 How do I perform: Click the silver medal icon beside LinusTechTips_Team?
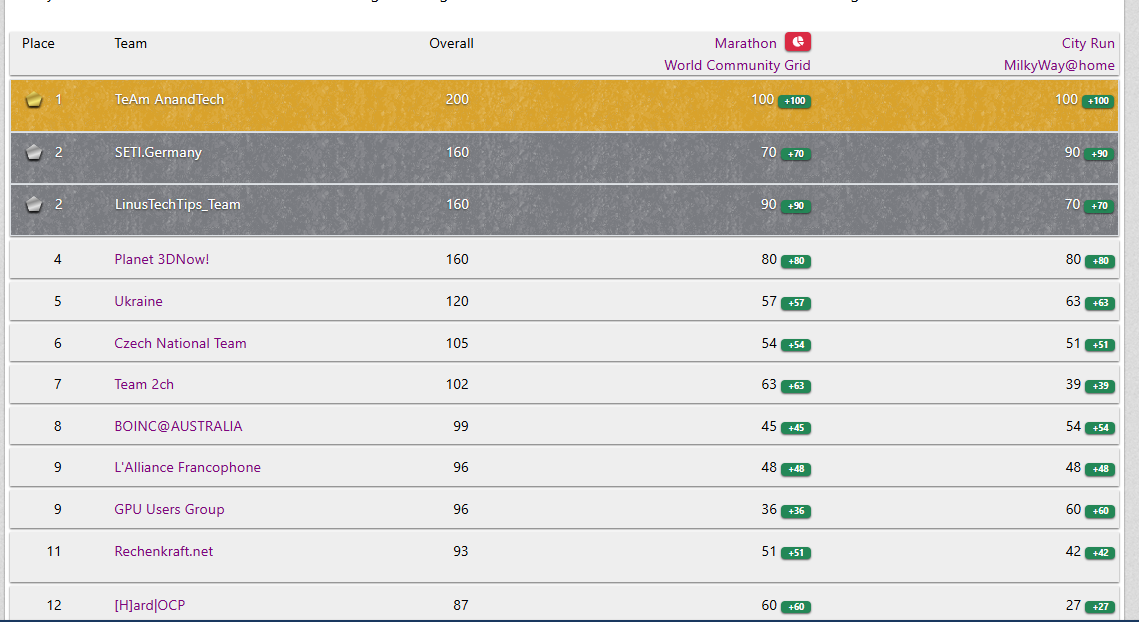(x=33, y=205)
